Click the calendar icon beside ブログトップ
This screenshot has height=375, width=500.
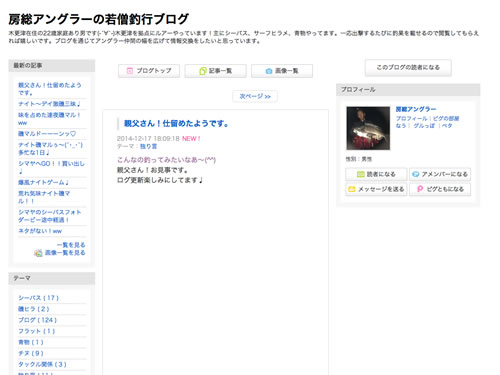click(130, 71)
